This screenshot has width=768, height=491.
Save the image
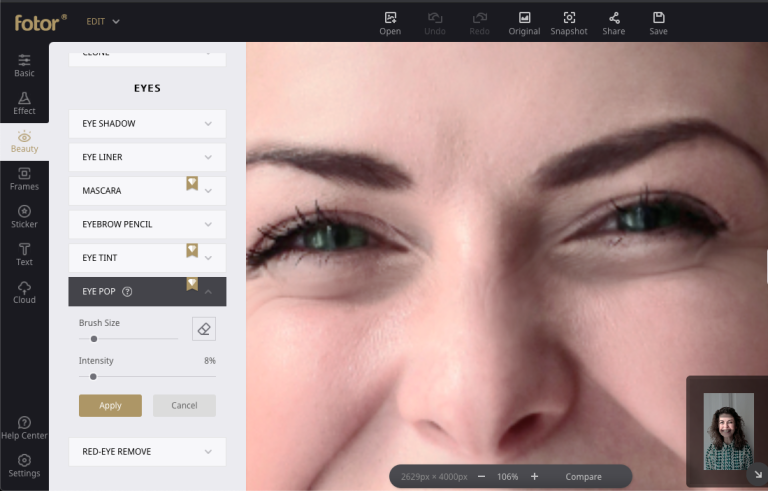click(x=658, y=23)
